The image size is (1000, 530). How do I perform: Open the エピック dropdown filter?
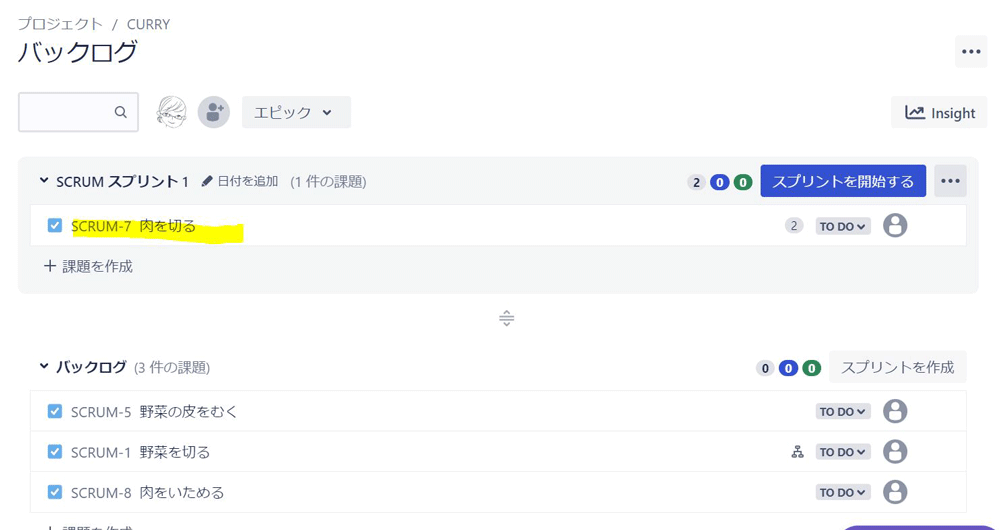point(296,112)
